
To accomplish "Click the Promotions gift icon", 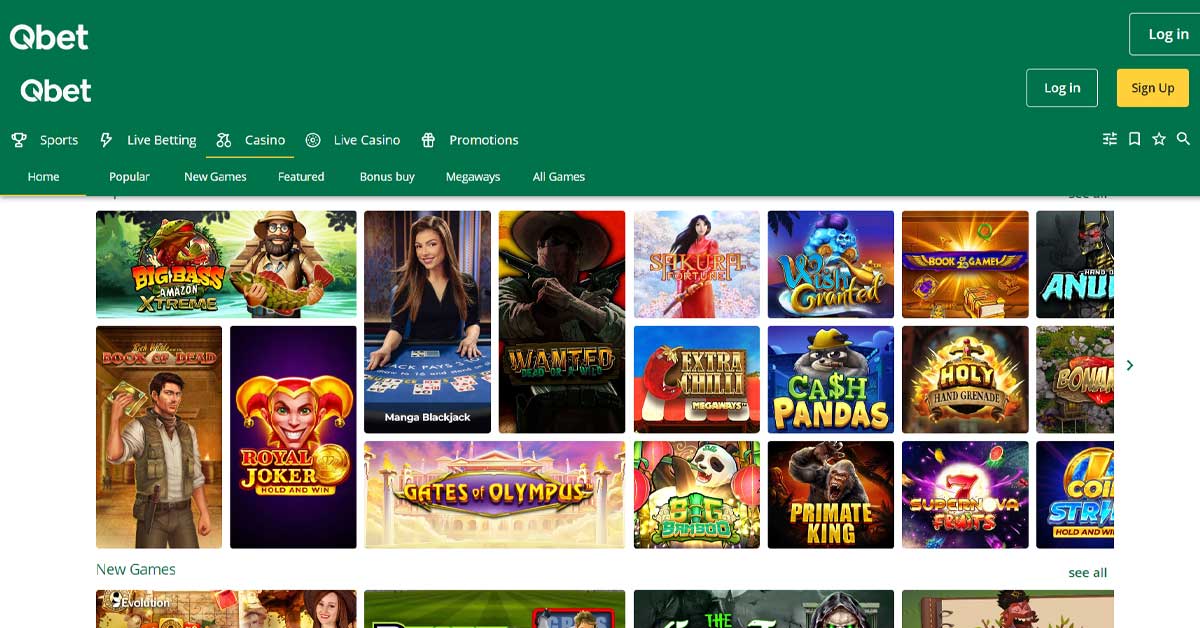I will click(428, 140).
